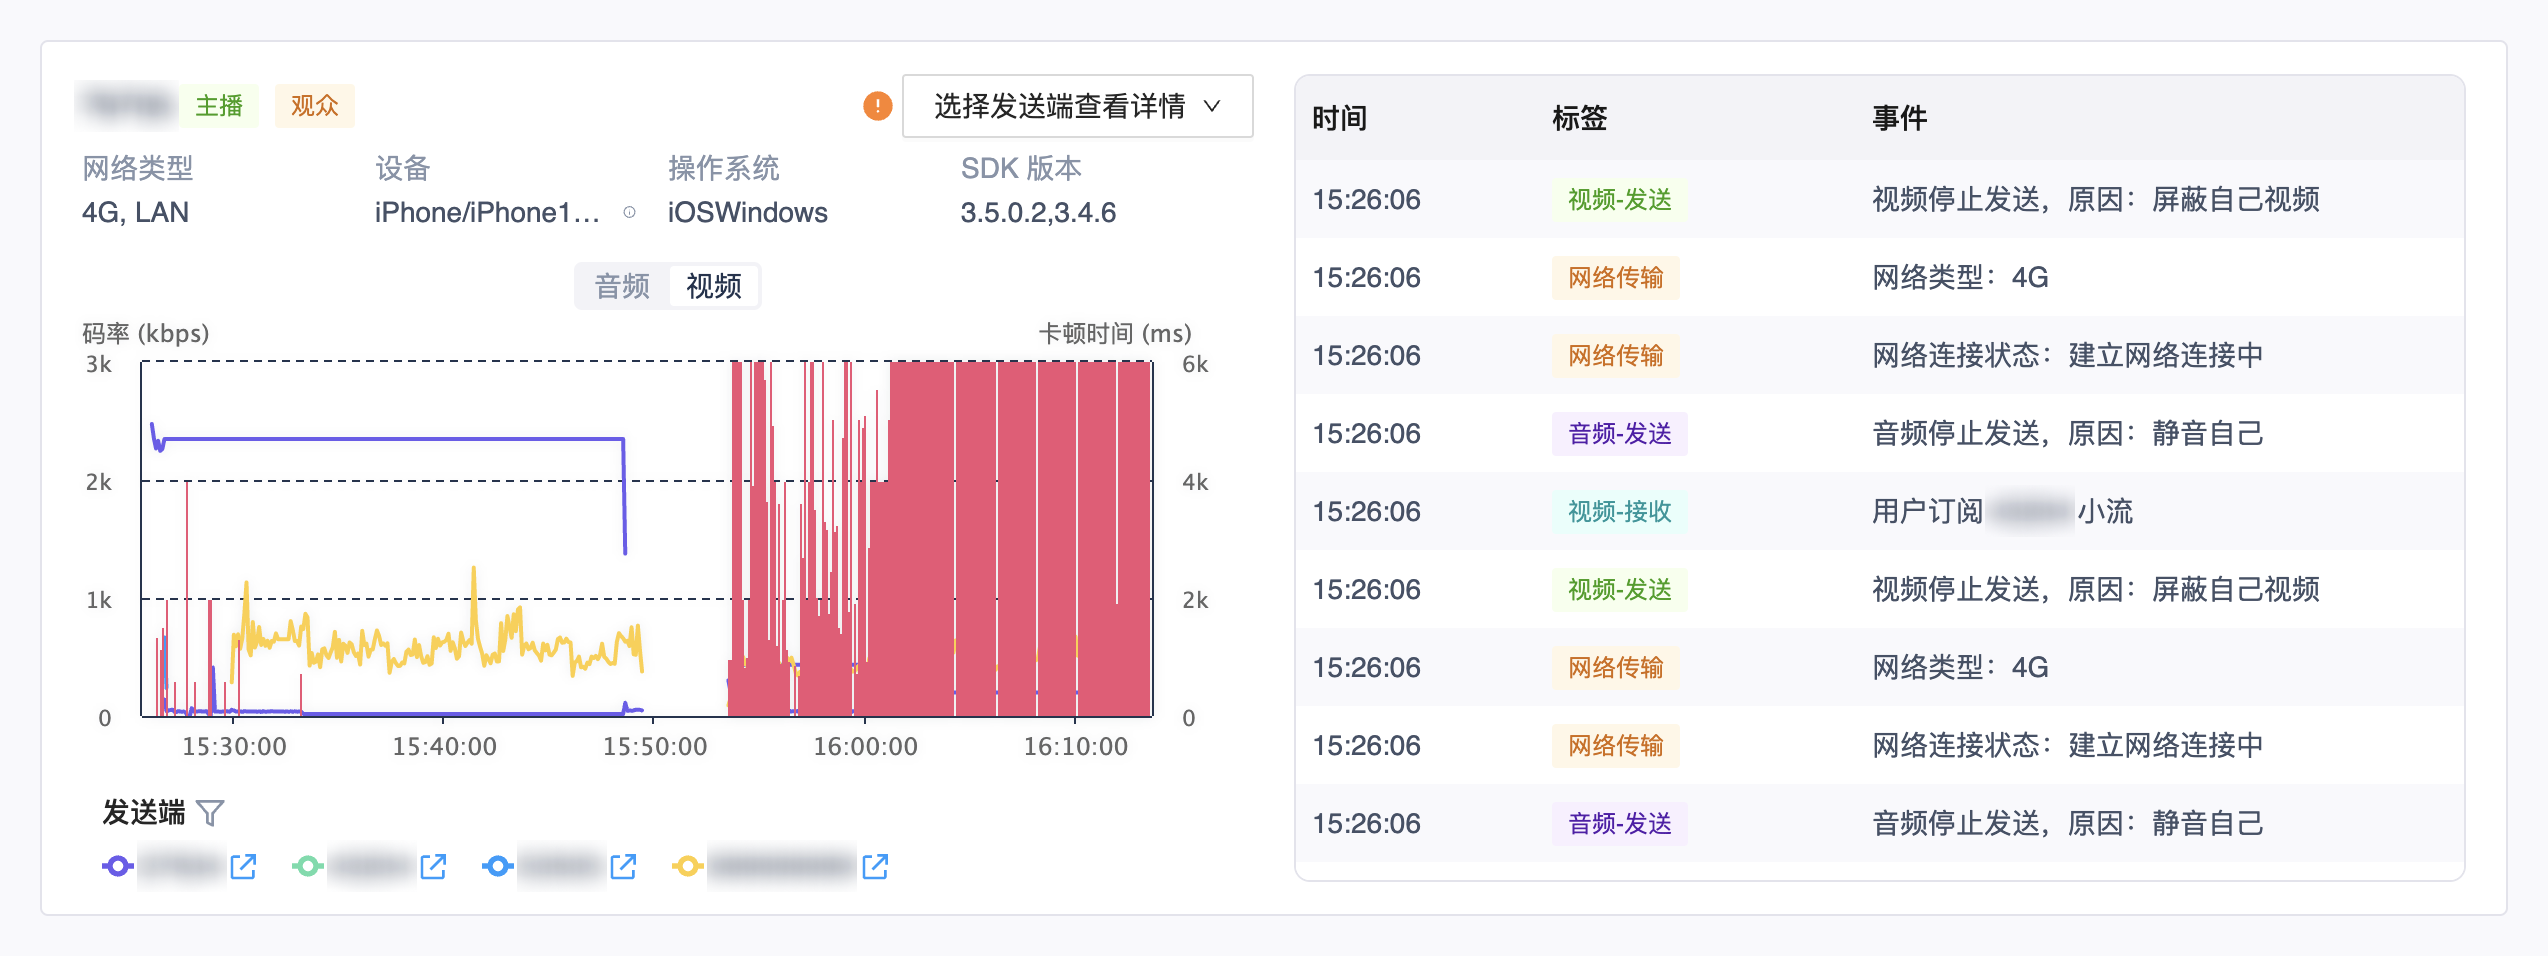Open external link for green sender

click(x=433, y=866)
